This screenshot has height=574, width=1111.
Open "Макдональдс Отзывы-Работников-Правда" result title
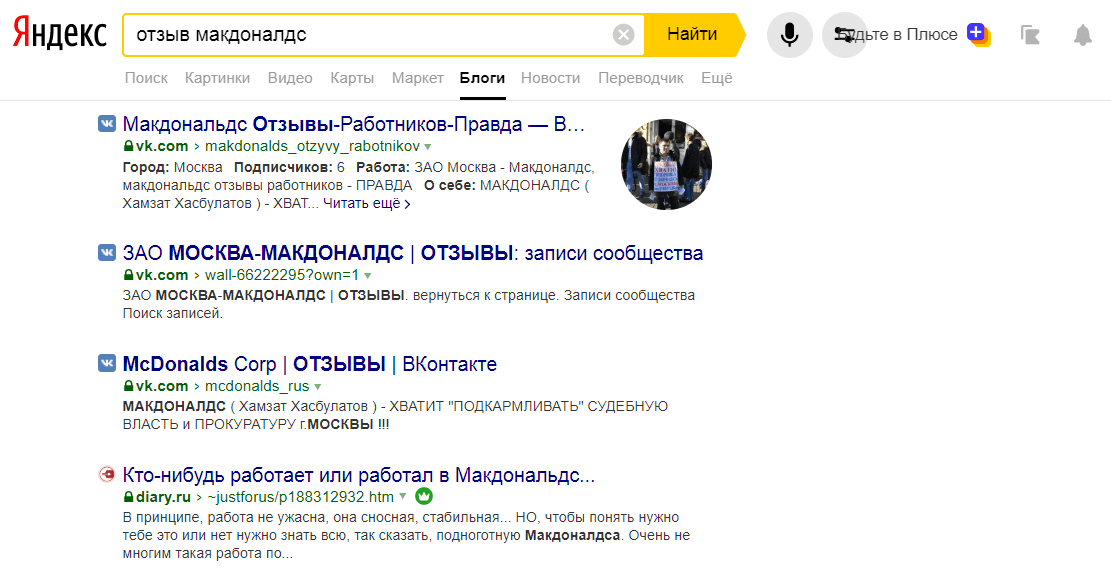[354, 124]
